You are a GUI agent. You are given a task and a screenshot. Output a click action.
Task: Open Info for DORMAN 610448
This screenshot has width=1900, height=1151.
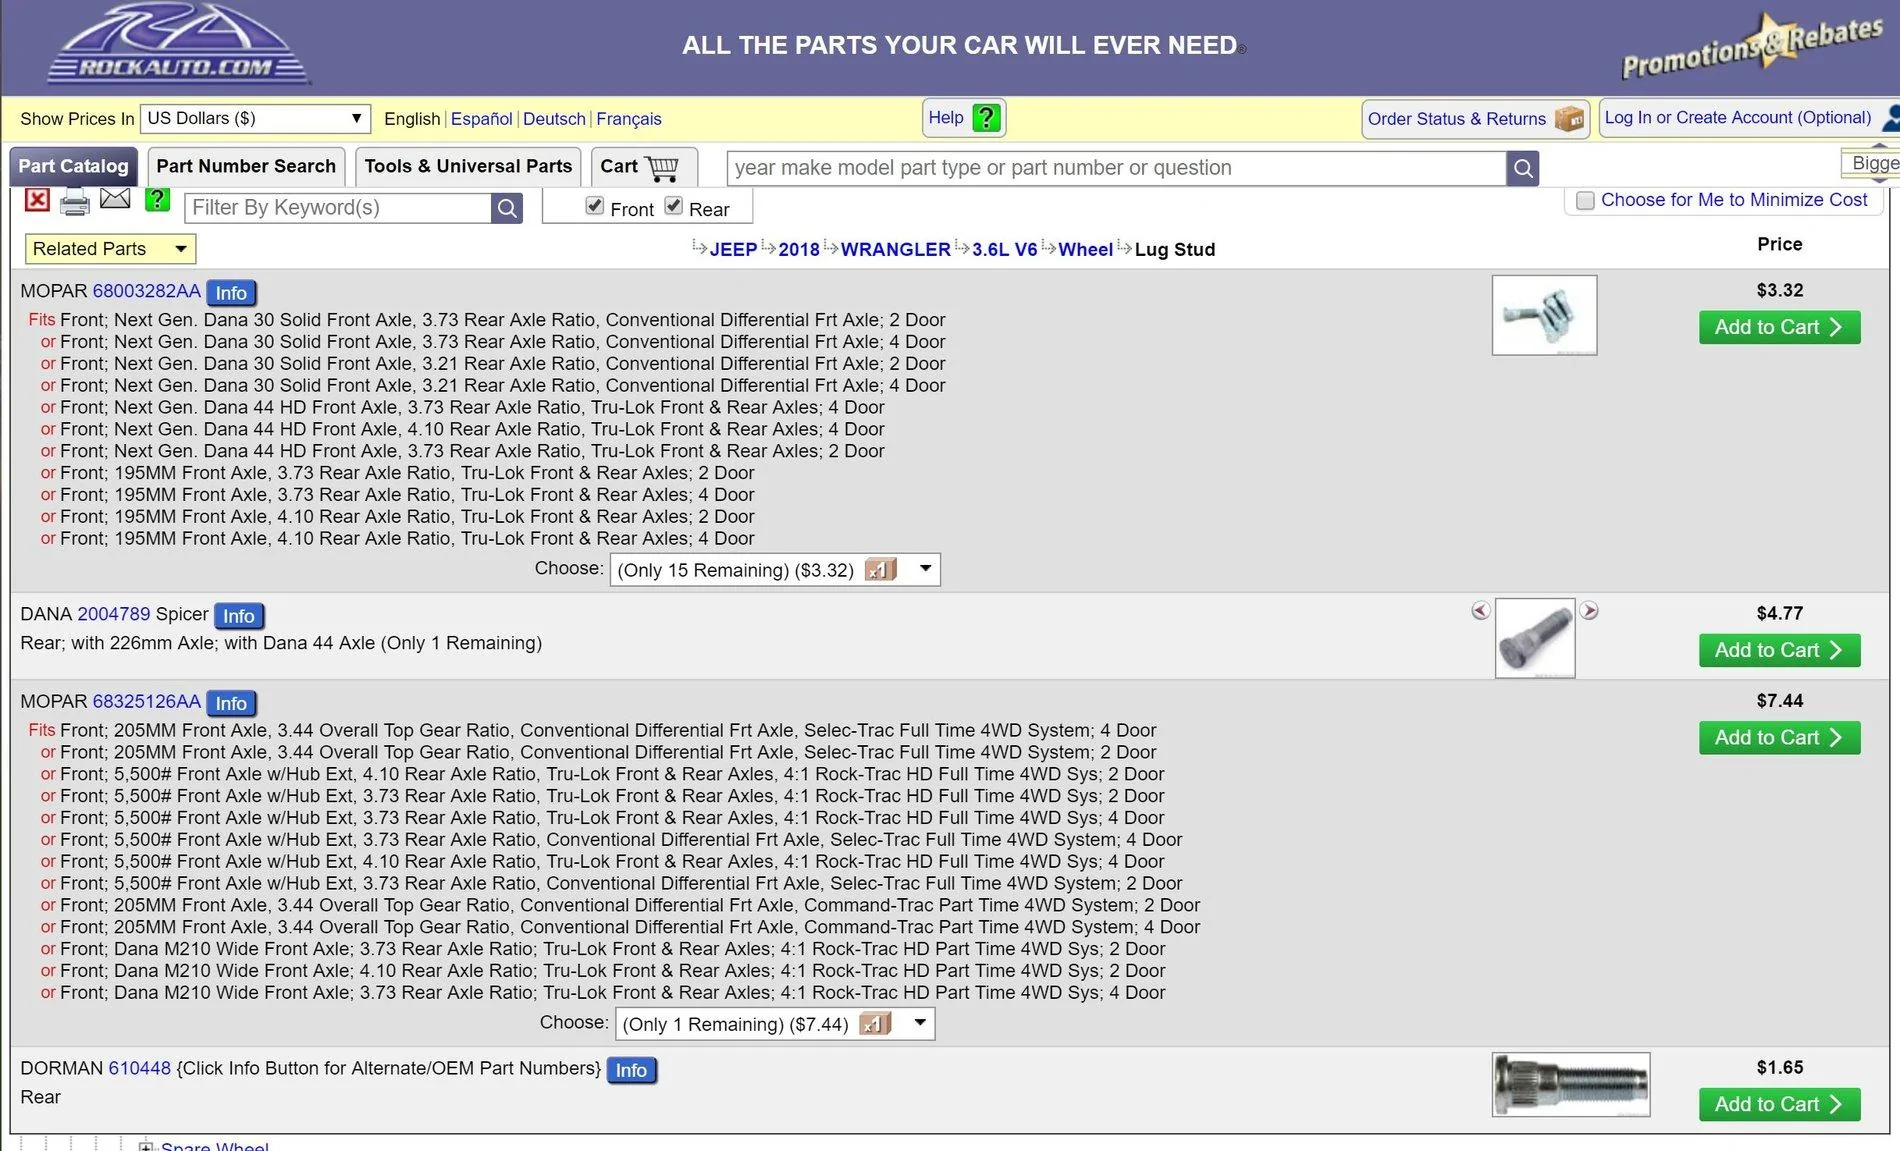pyautogui.click(x=631, y=1070)
